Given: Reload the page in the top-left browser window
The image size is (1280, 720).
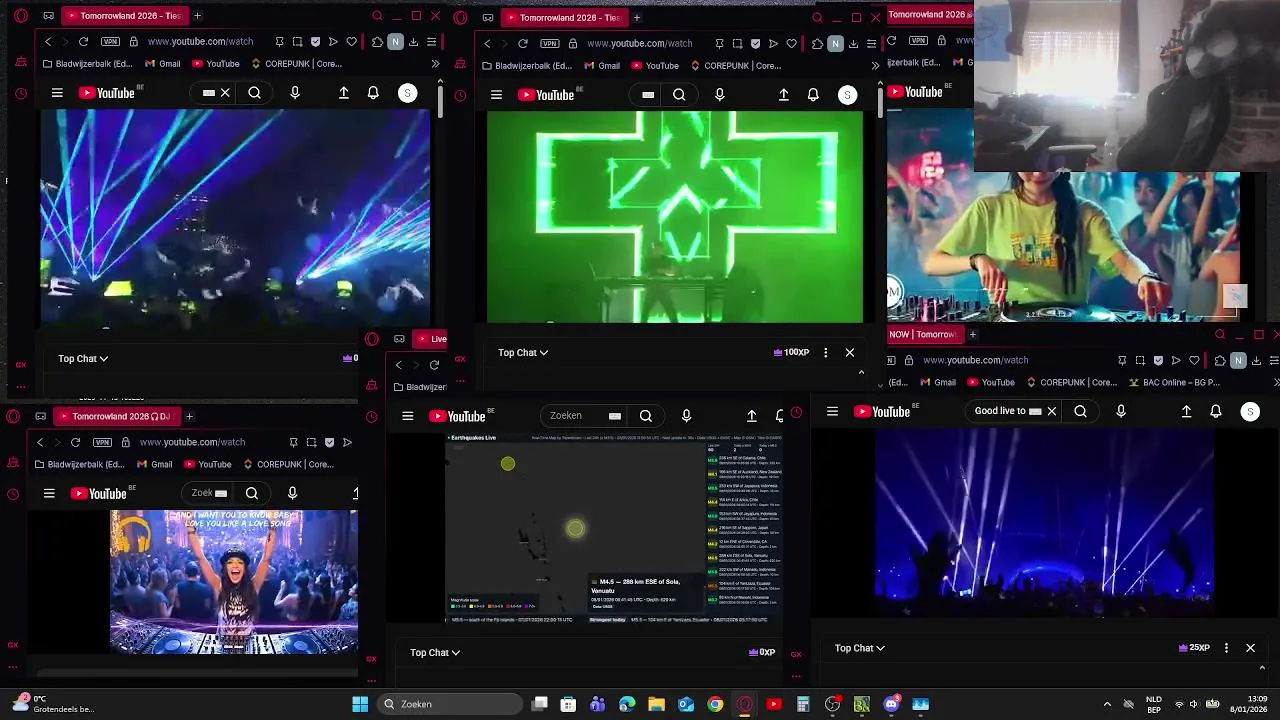Looking at the screenshot, I should 83,42.
